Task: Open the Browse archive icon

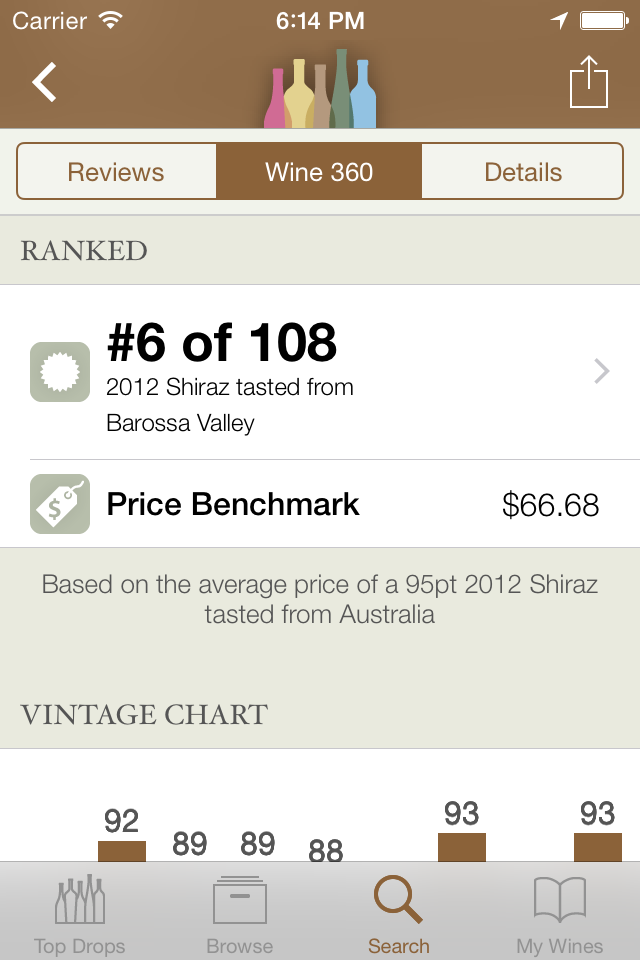Action: point(238,900)
